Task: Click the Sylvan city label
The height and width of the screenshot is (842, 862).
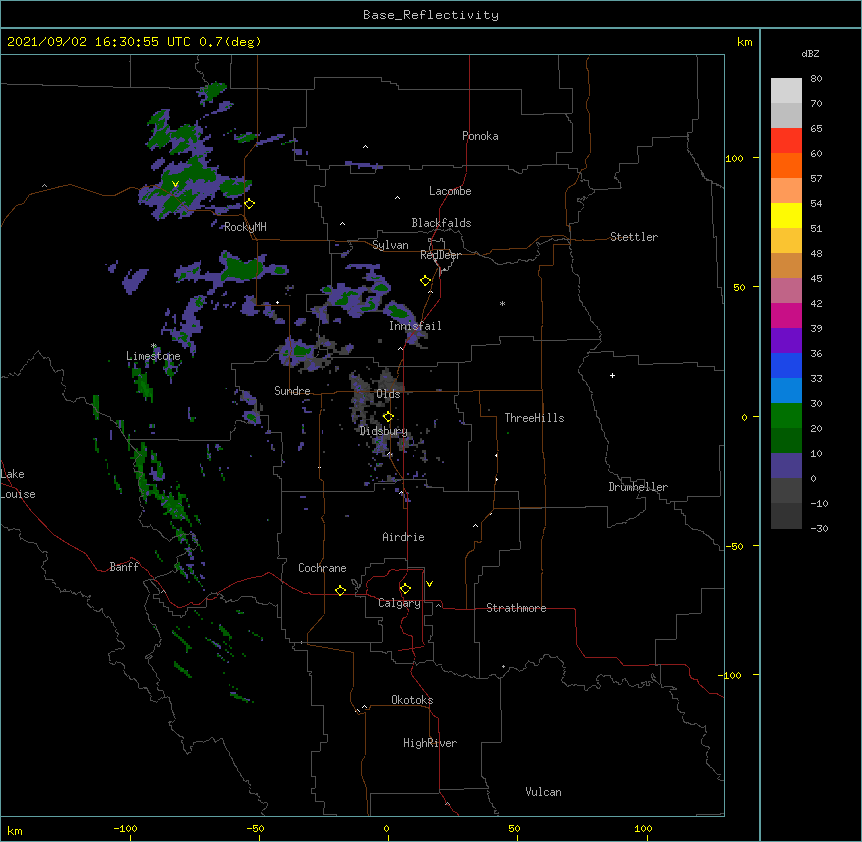Action: (390, 245)
